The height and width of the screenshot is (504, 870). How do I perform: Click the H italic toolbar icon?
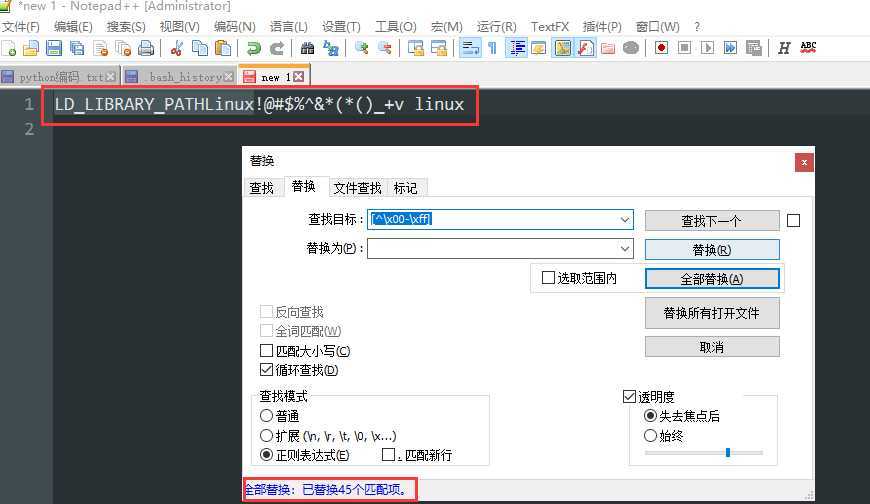click(x=783, y=48)
